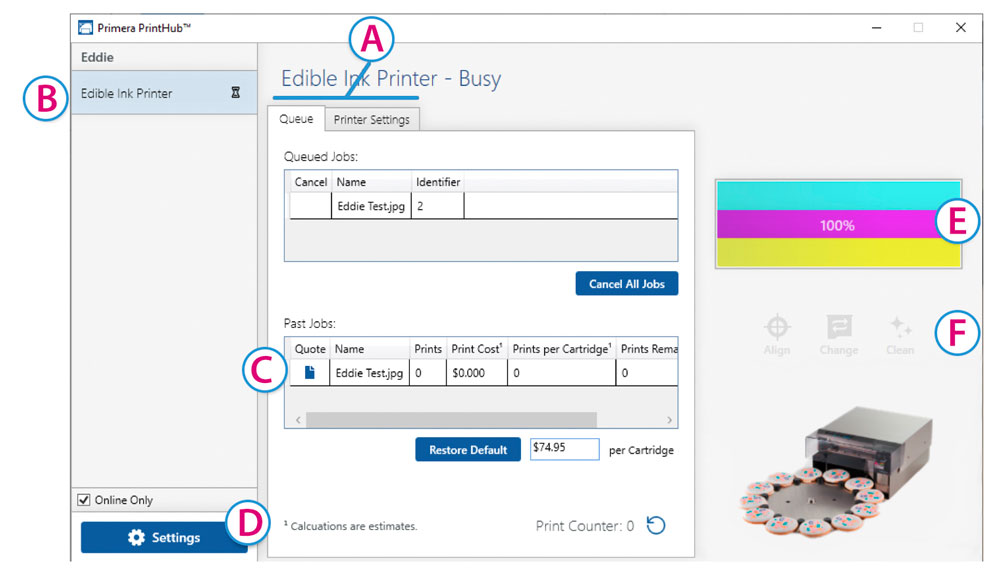
Task: Click the Name column header in Queued Jobs
Action: 371,182
